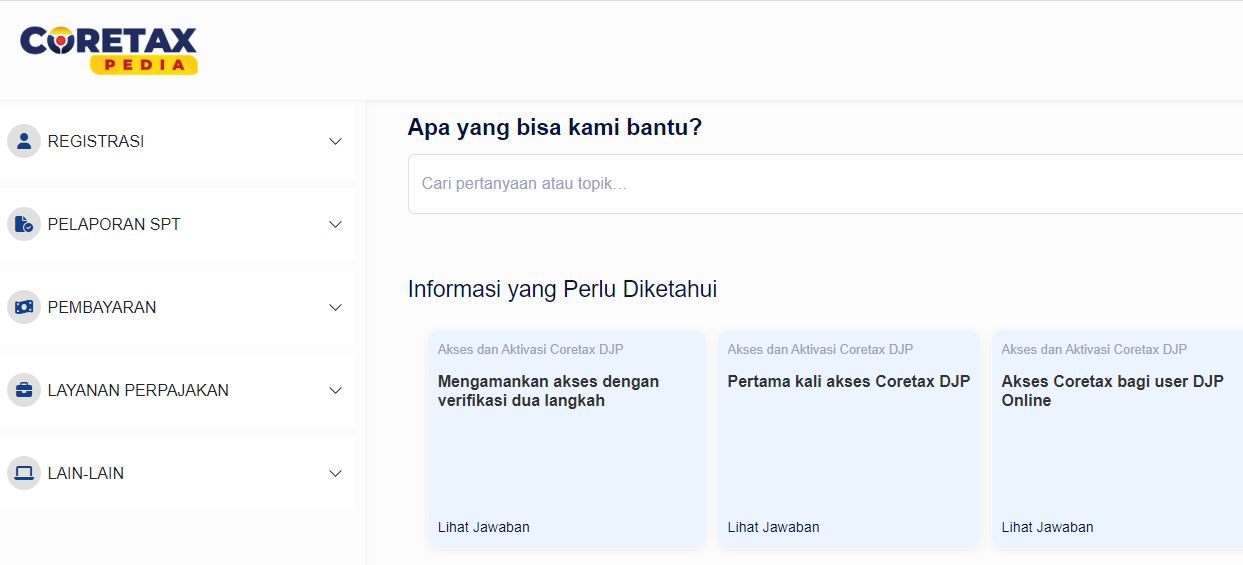Expand the Layanan Perpajakan chevron
The width and height of the screenshot is (1243, 565).
(x=336, y=390)
